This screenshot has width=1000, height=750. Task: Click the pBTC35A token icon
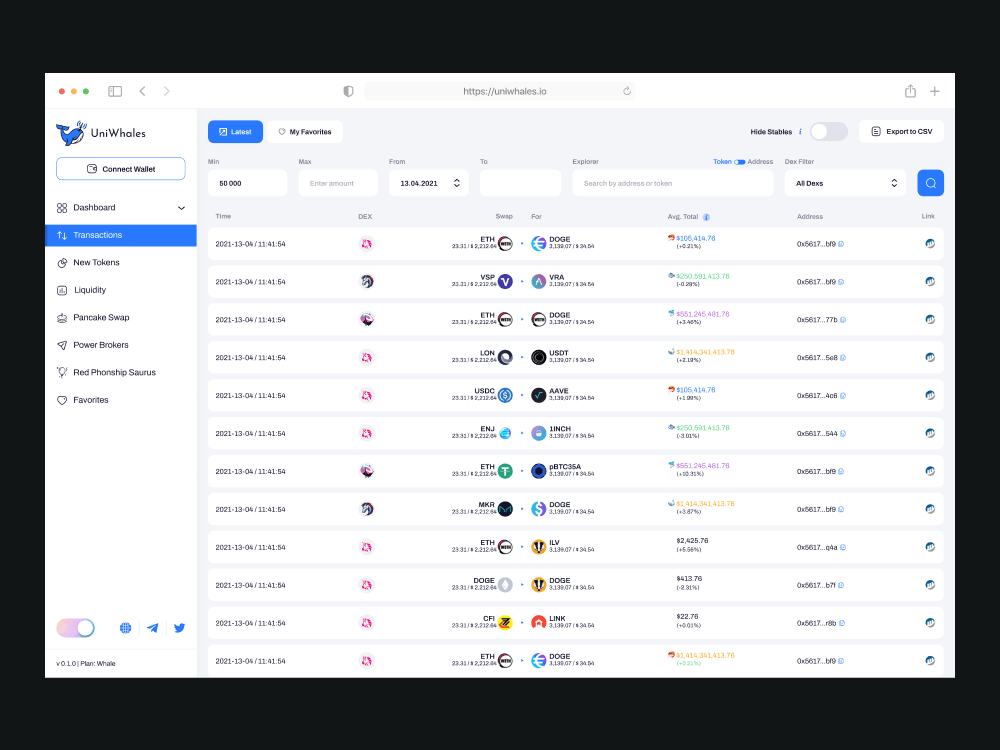click(x=538, y=471)
